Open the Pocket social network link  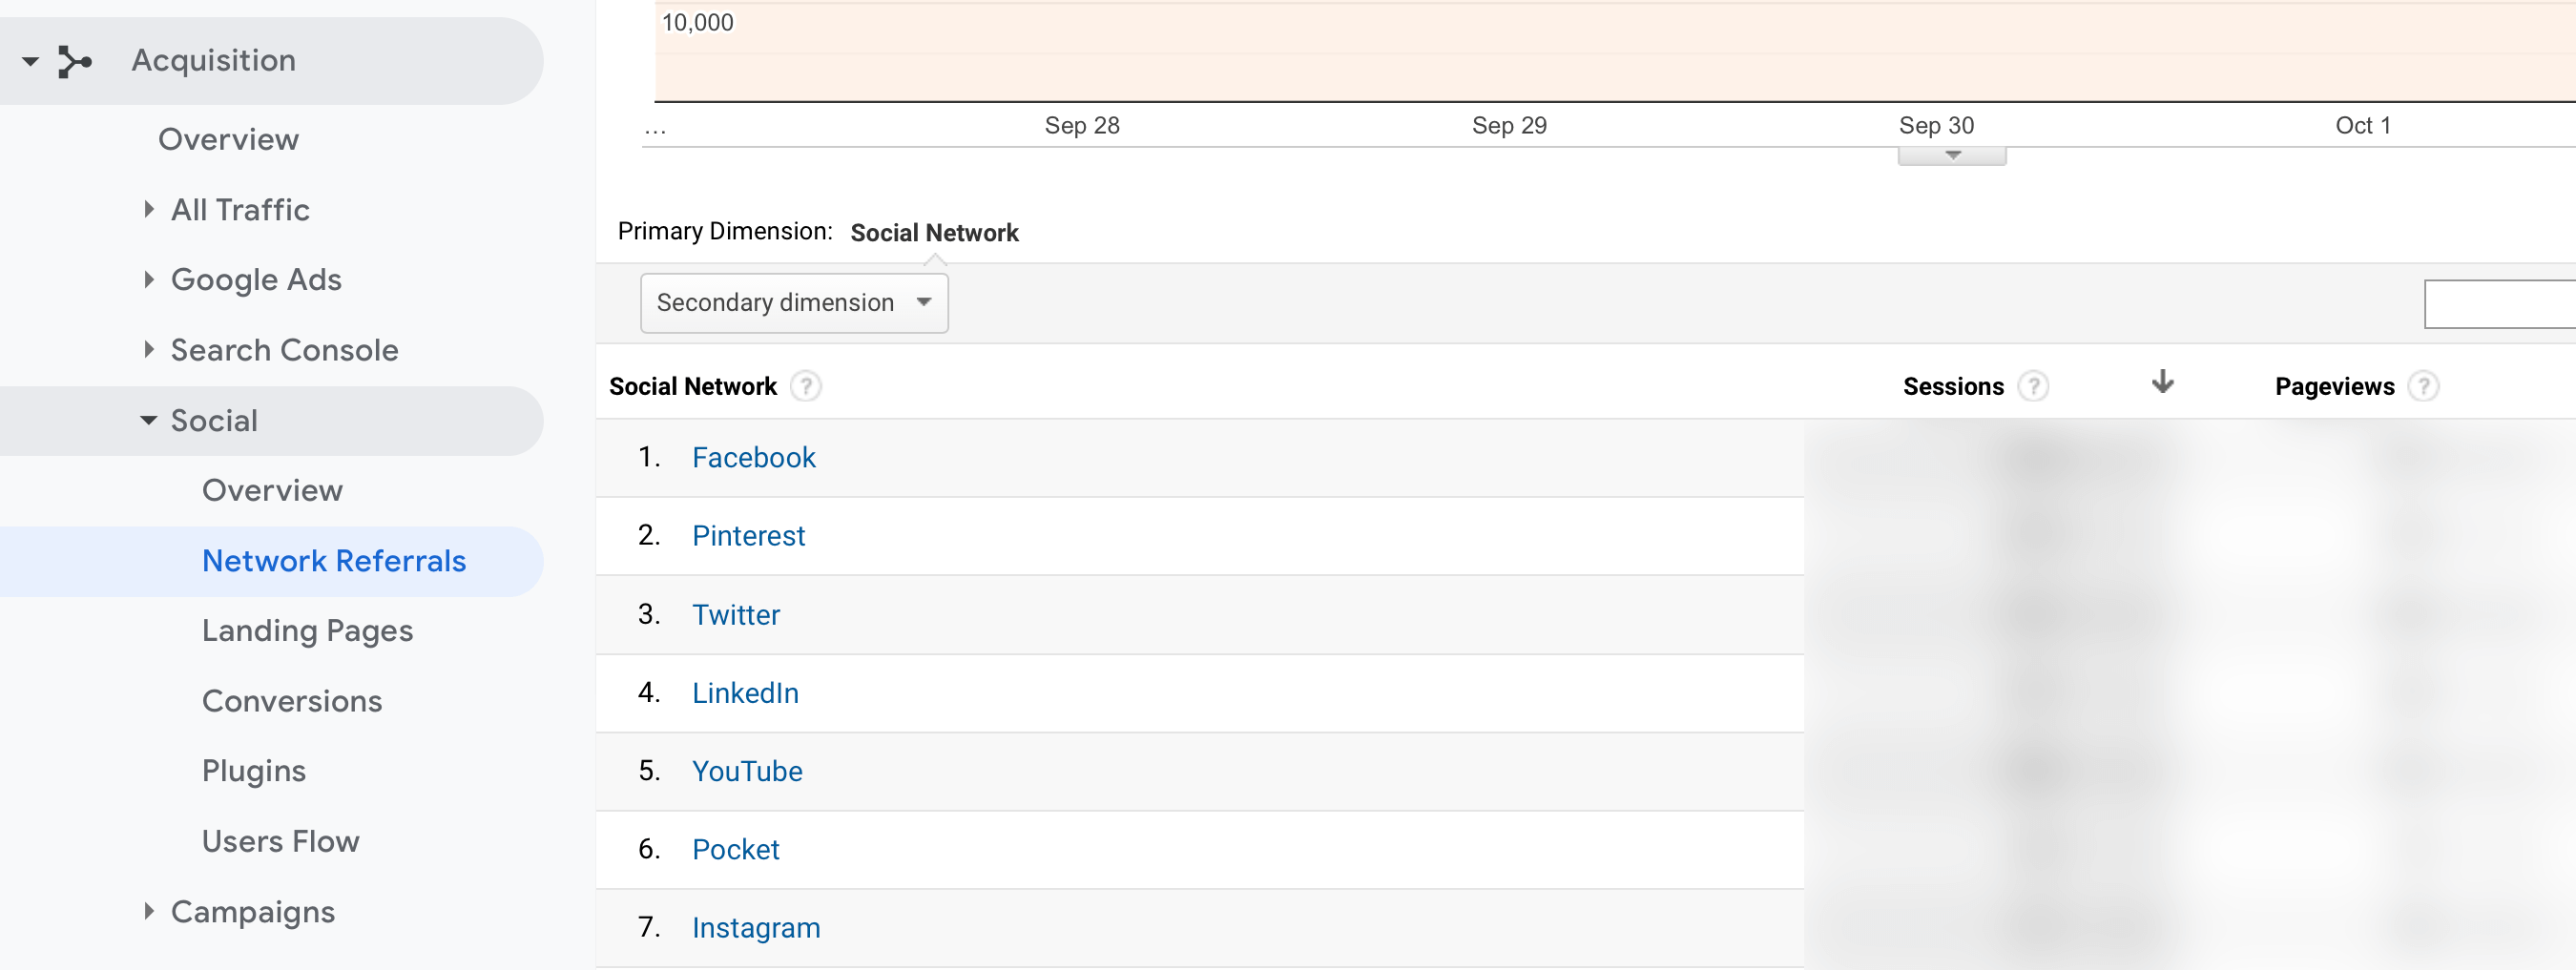pos(735,849)
